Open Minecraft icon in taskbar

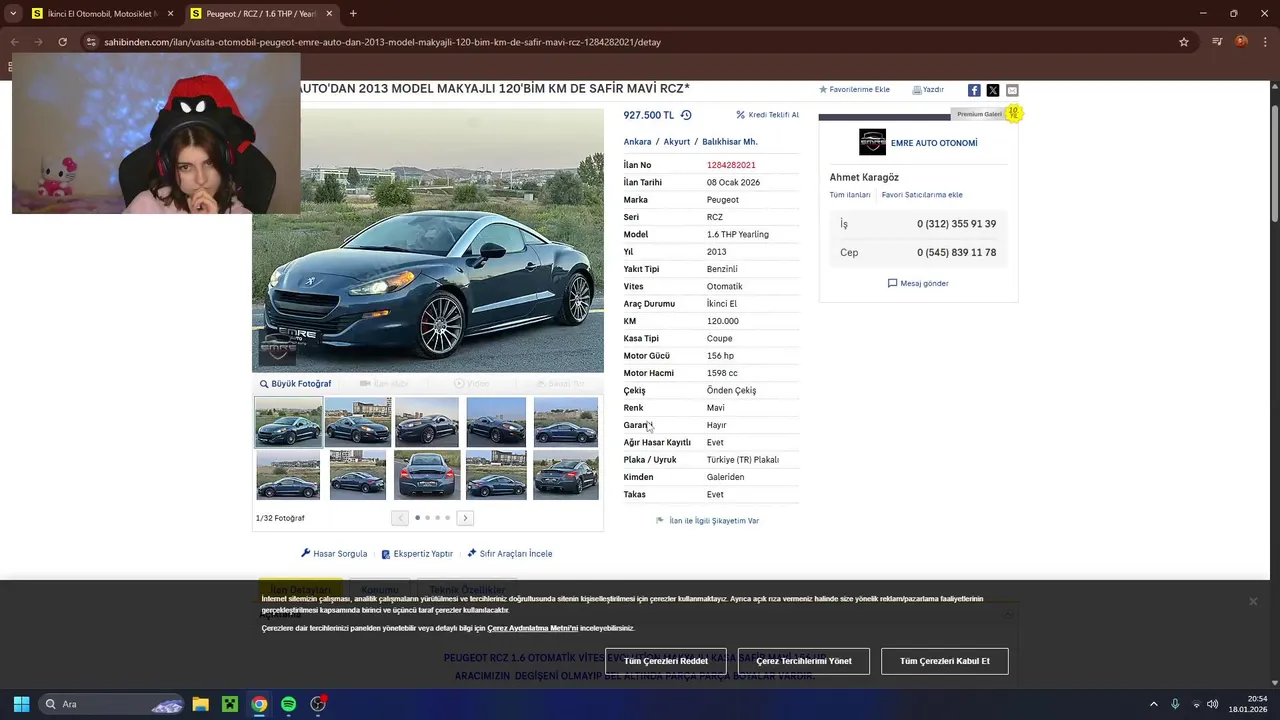point(230,704)
